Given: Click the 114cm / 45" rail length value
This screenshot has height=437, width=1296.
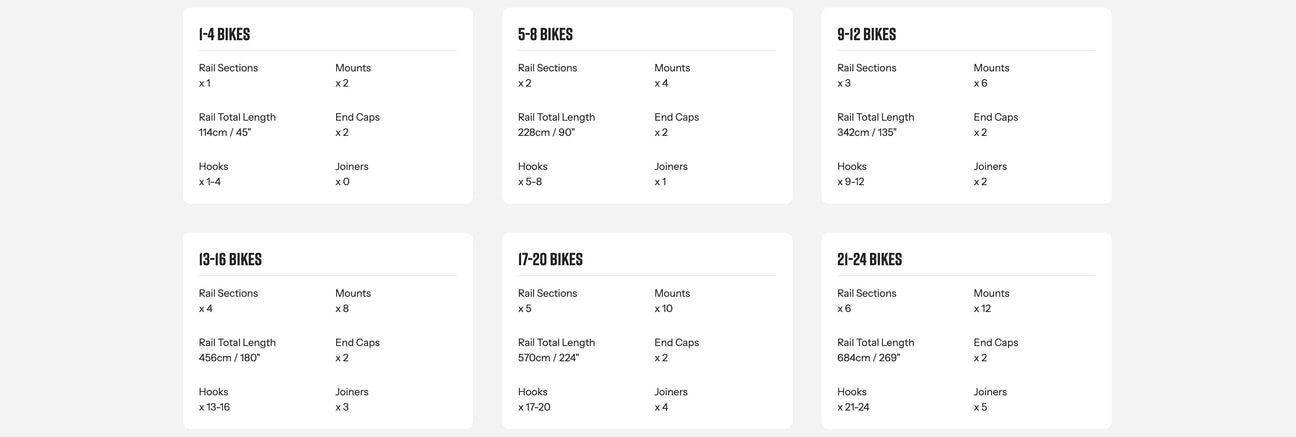Looking at the screenshot, I should click(225, 132).
